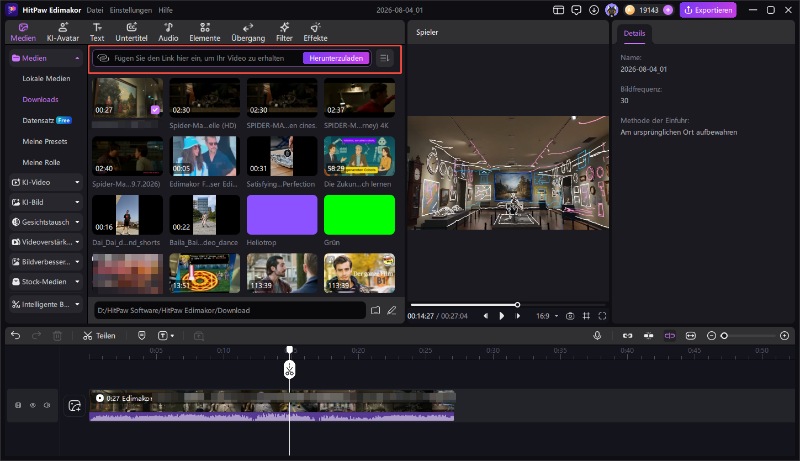Click the player progress slider handle

point(517,304)
